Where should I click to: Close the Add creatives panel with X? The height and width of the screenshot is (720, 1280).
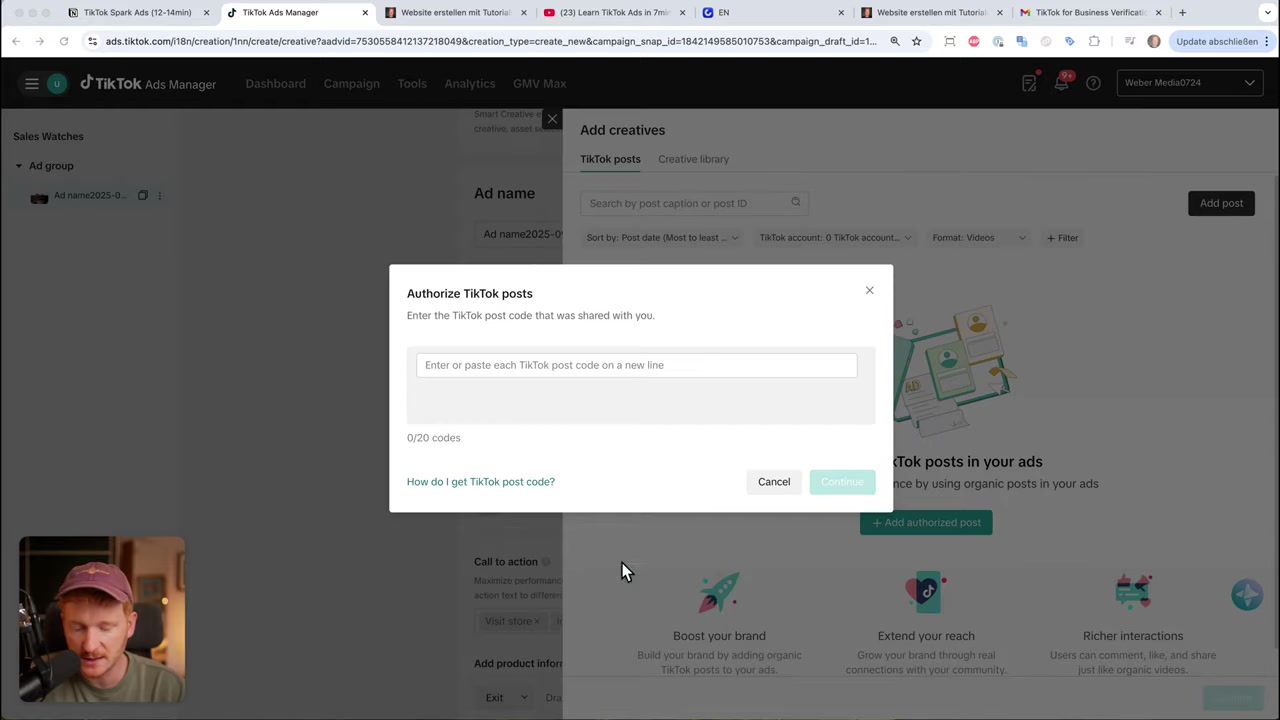coord(552,119)
